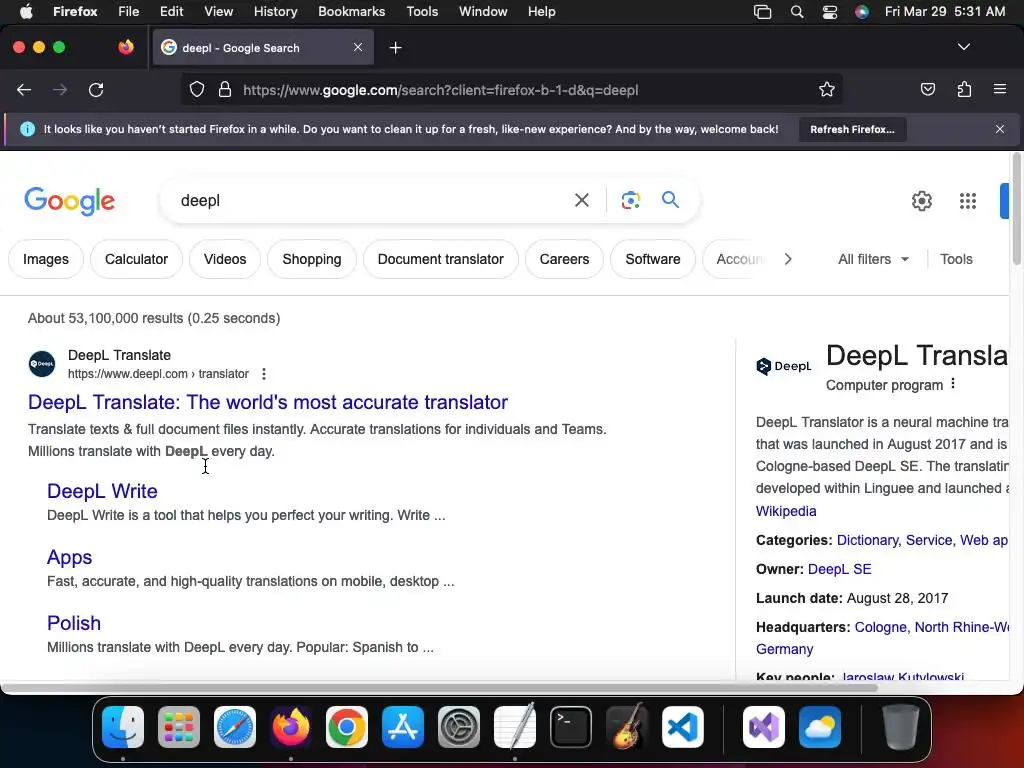Viewport: 1024px width, 768px height.
Task: Open more options for DeepL Translate result
Action: point(264,374)
